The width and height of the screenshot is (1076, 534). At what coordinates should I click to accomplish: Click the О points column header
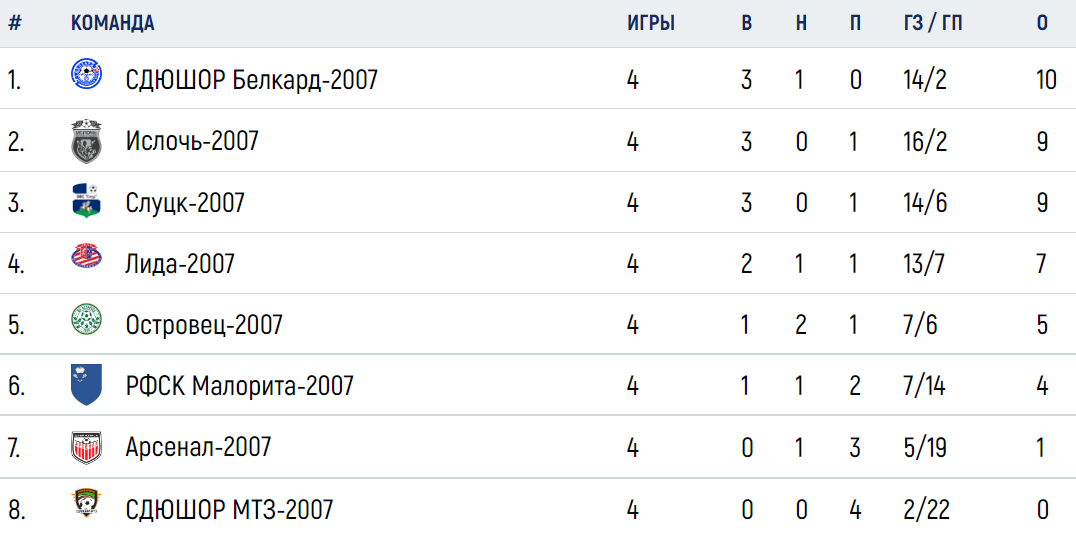1042,23
